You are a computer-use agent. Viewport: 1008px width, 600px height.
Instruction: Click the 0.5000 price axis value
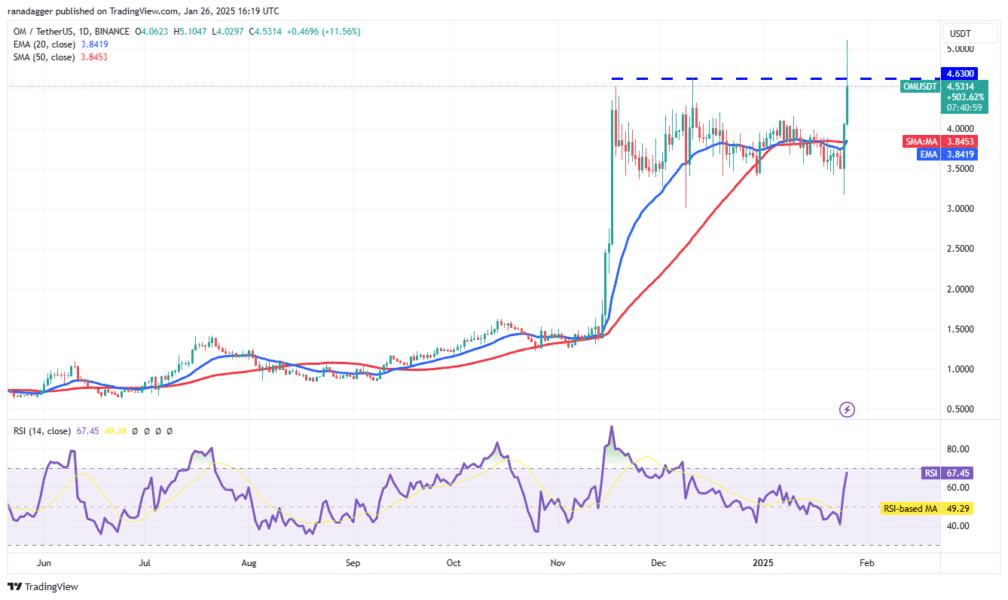(x=960, y=409)
